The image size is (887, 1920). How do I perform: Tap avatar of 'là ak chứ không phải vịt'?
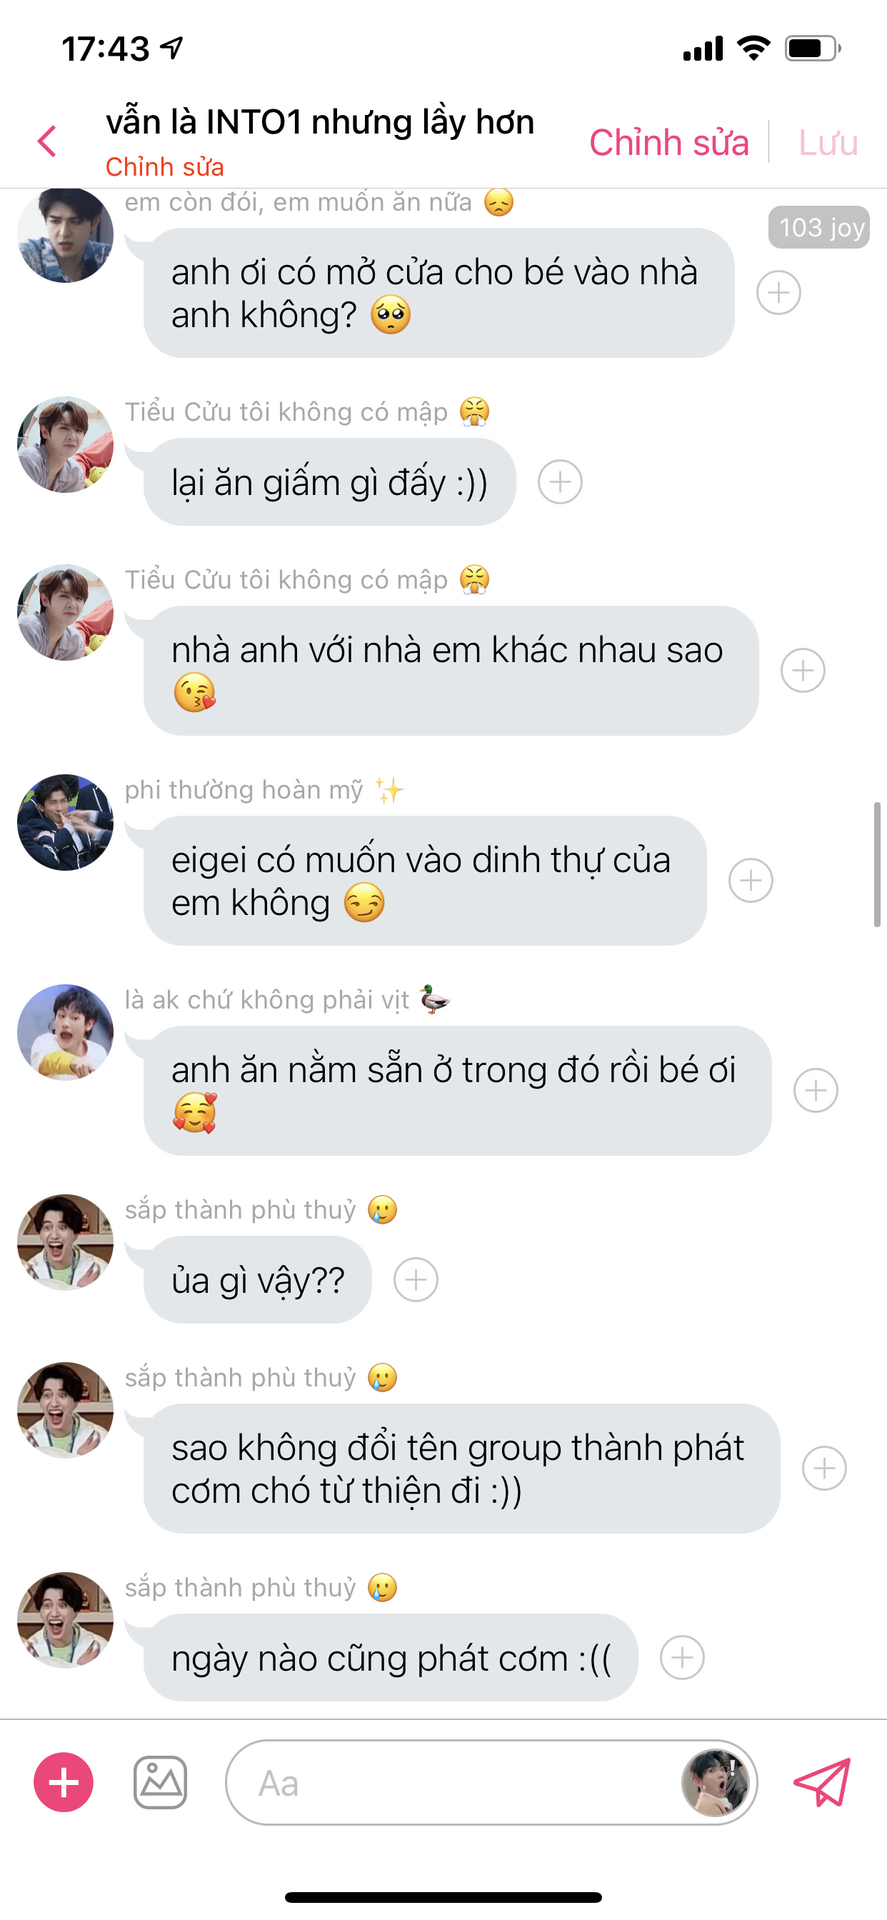pos(65,1032)
